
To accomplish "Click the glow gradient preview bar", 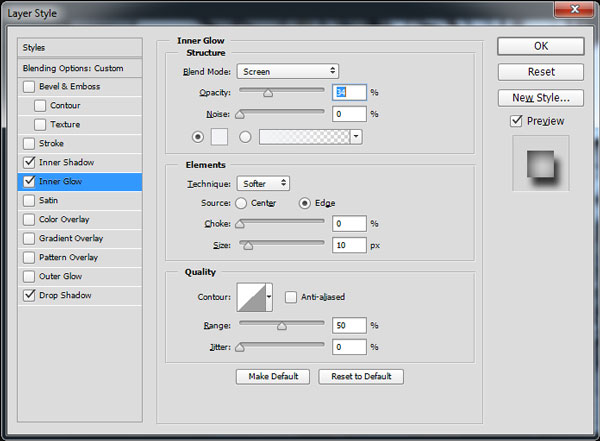I will pyautogui.click(x=305, y=137).
